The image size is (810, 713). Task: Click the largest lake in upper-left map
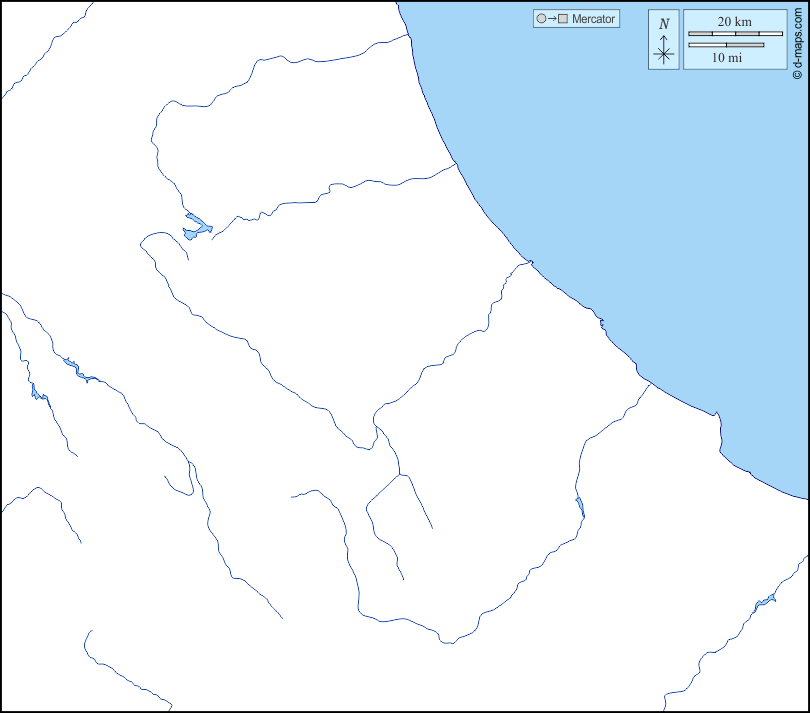(195, 227)
